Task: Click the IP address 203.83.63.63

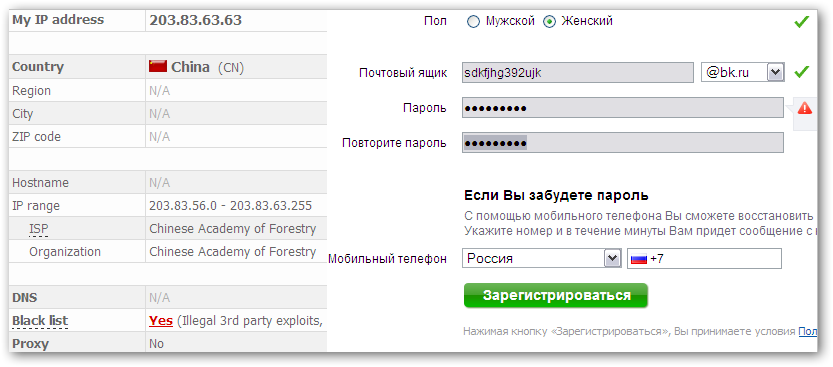Action: (x=196, y=20)
